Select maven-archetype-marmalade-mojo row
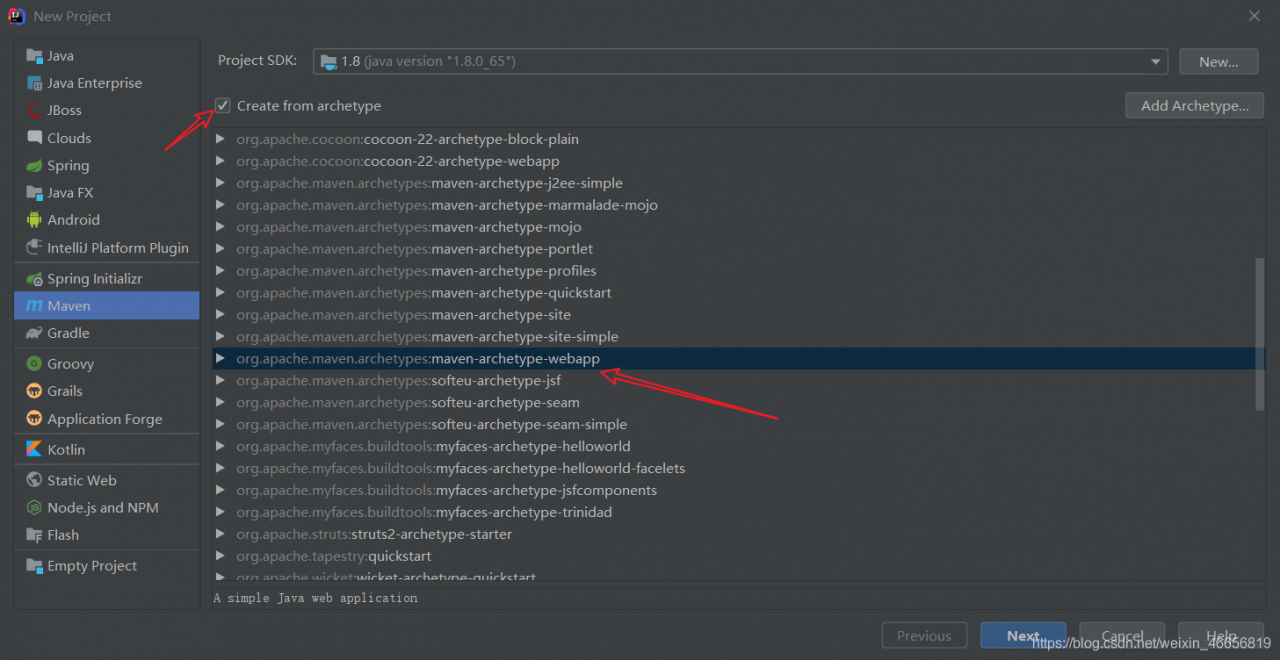Image resolution: width=1280 pixels, height=660 pixels. (x=738, y=205)
